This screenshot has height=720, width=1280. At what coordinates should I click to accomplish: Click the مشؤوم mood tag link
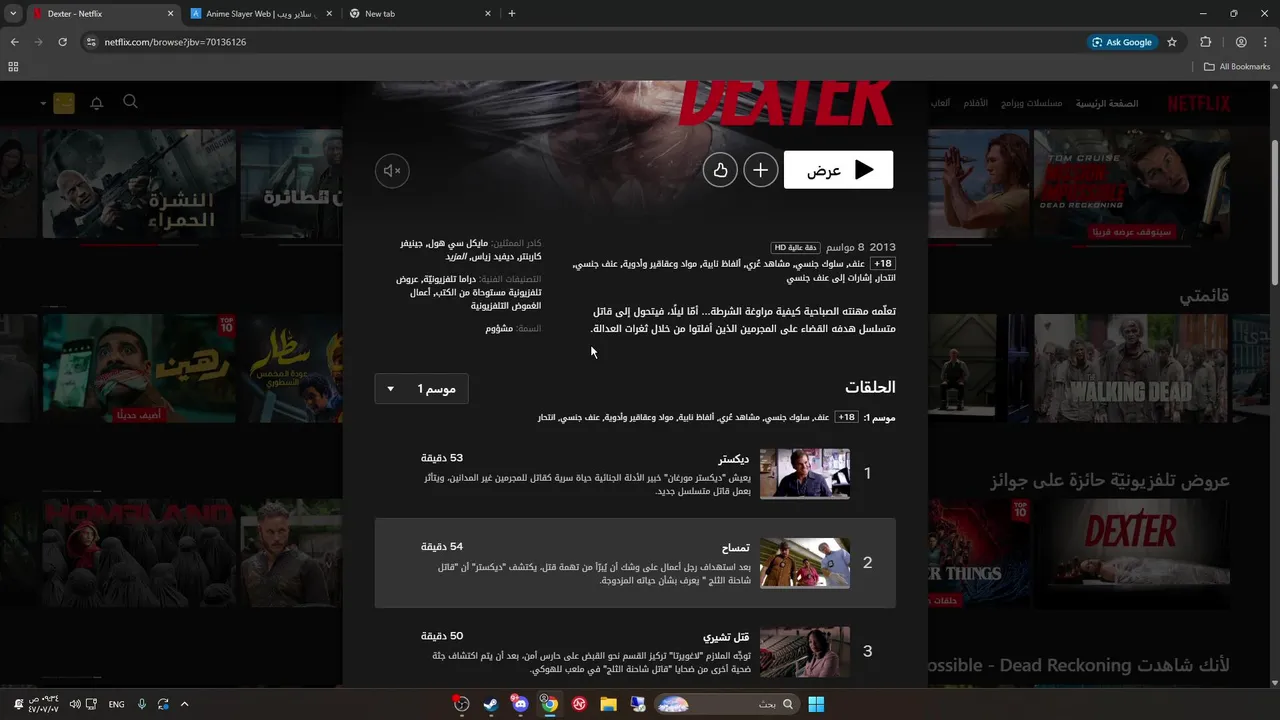499,328
